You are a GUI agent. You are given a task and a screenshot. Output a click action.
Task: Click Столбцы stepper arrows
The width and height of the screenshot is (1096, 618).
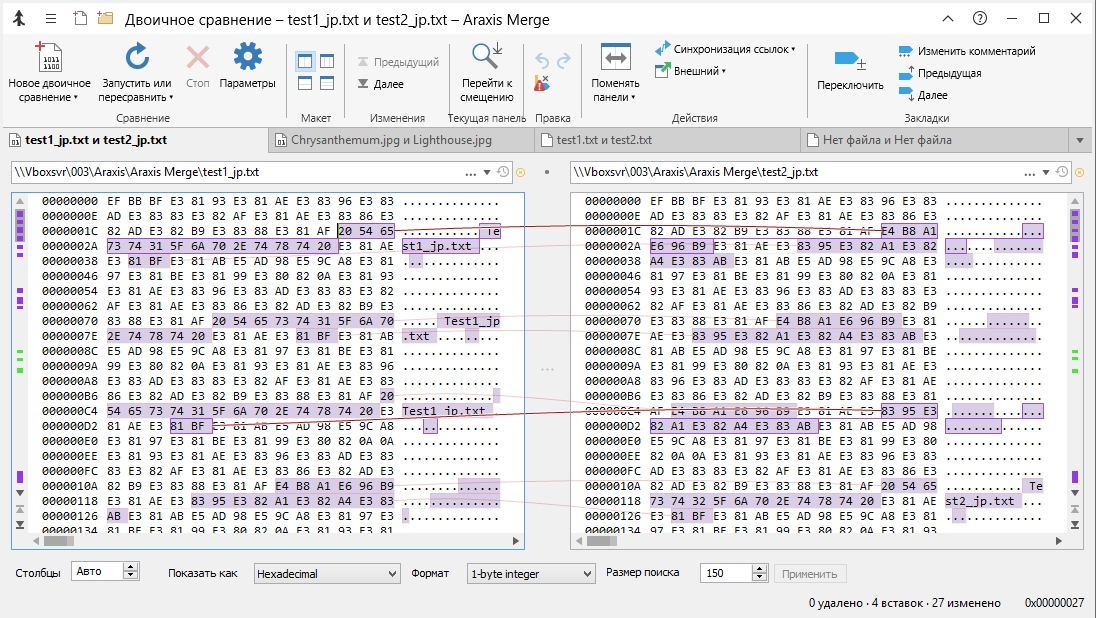[131, 572]
